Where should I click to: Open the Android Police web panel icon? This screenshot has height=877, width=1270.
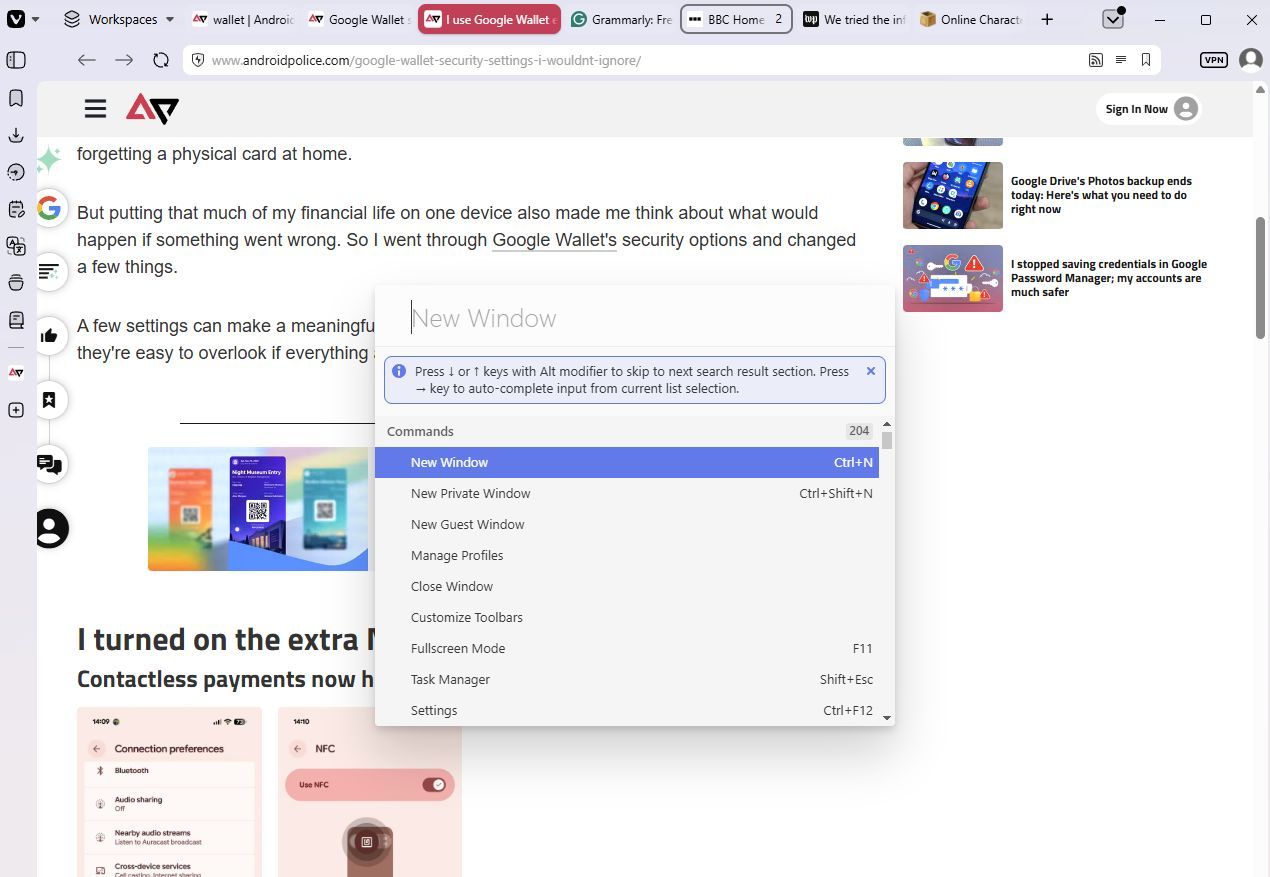(x=16, y=372)
